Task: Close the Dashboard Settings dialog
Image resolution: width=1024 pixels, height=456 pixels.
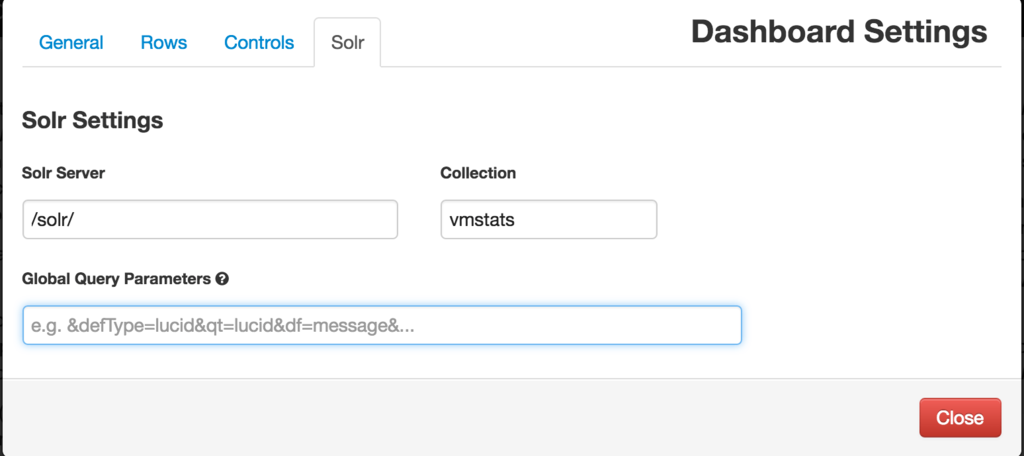Action: [960, 417]
